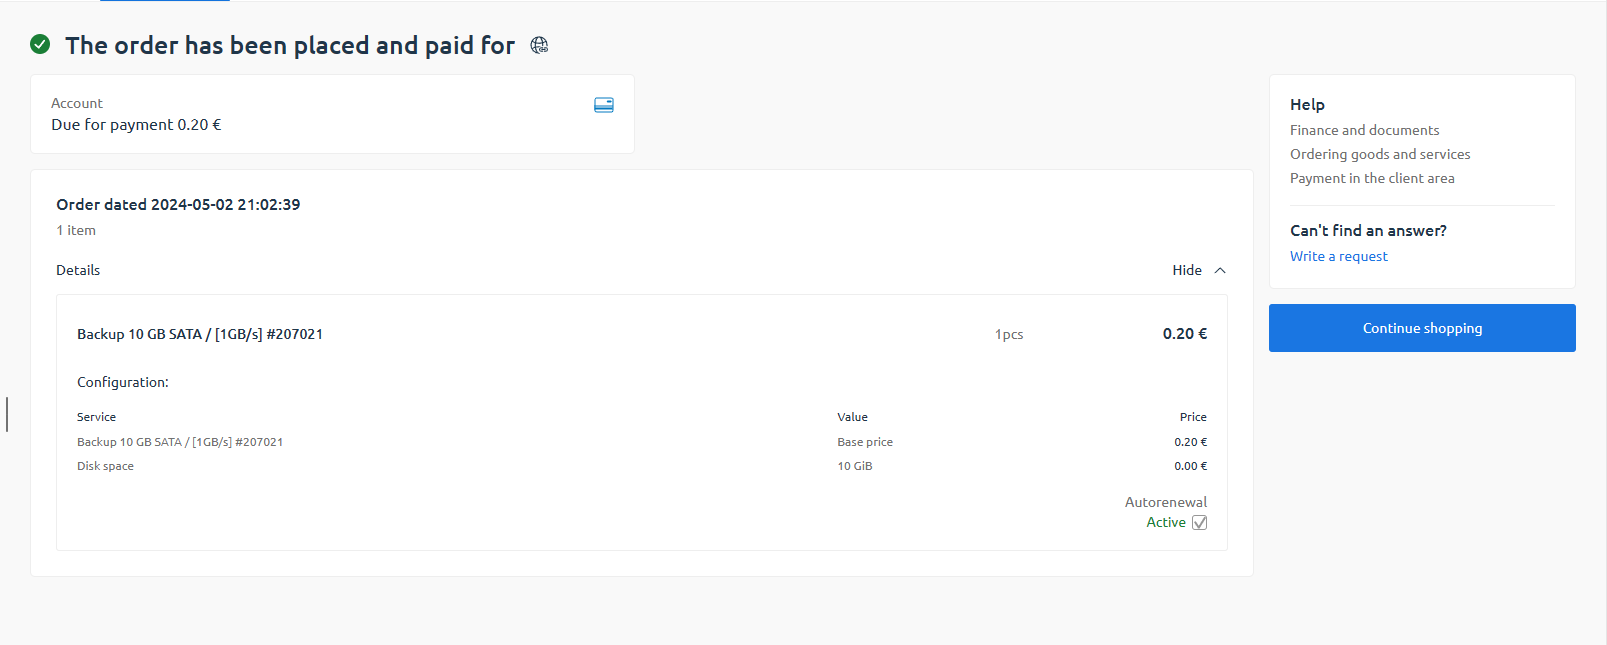Screen dimensions: 1607x645
Task: Click the Disk space configuration row
Action: point(105,467)
